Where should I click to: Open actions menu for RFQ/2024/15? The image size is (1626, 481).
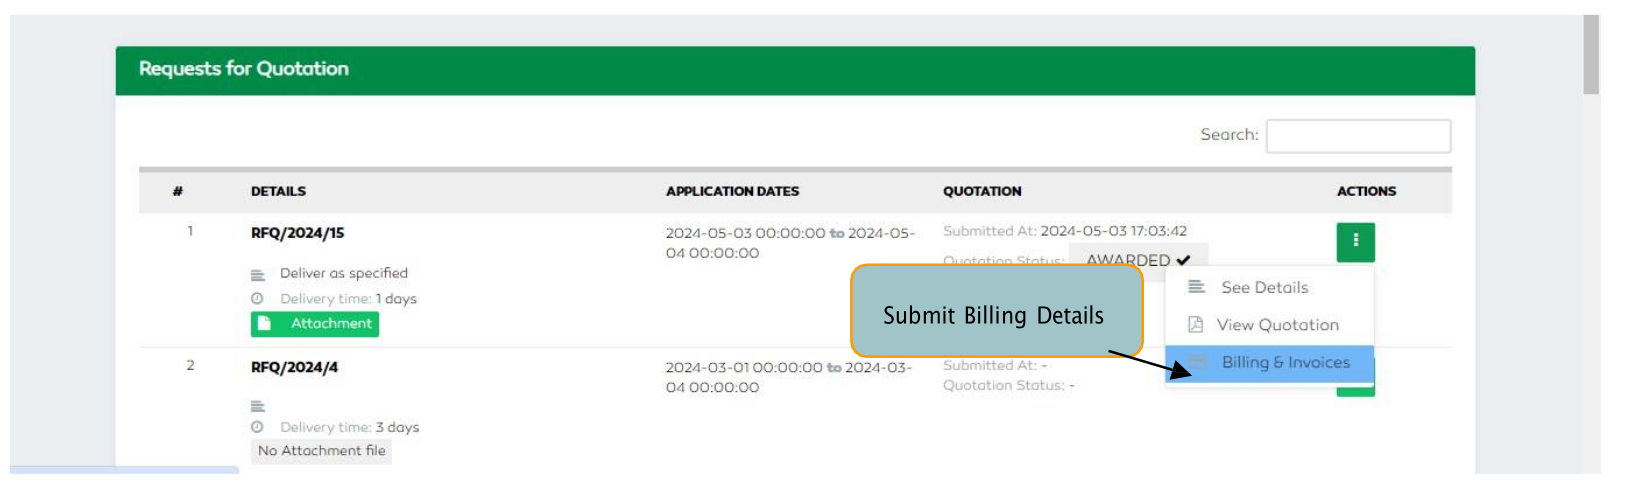point(1355,242)
